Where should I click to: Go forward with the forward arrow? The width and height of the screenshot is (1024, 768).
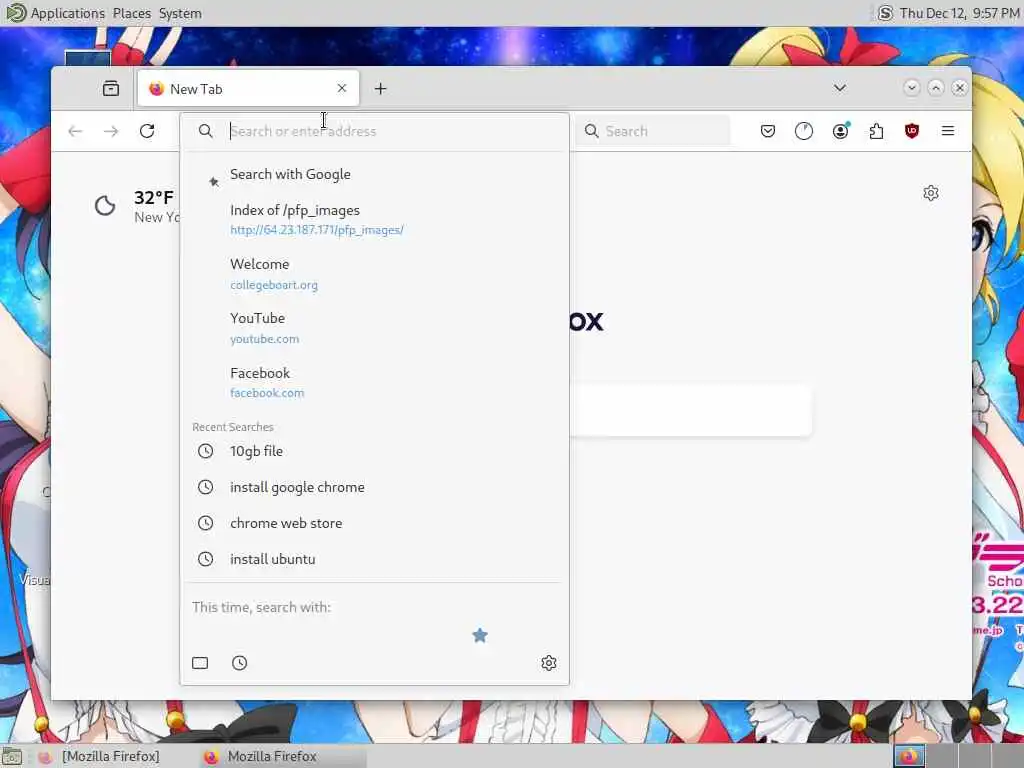(111, 131)
